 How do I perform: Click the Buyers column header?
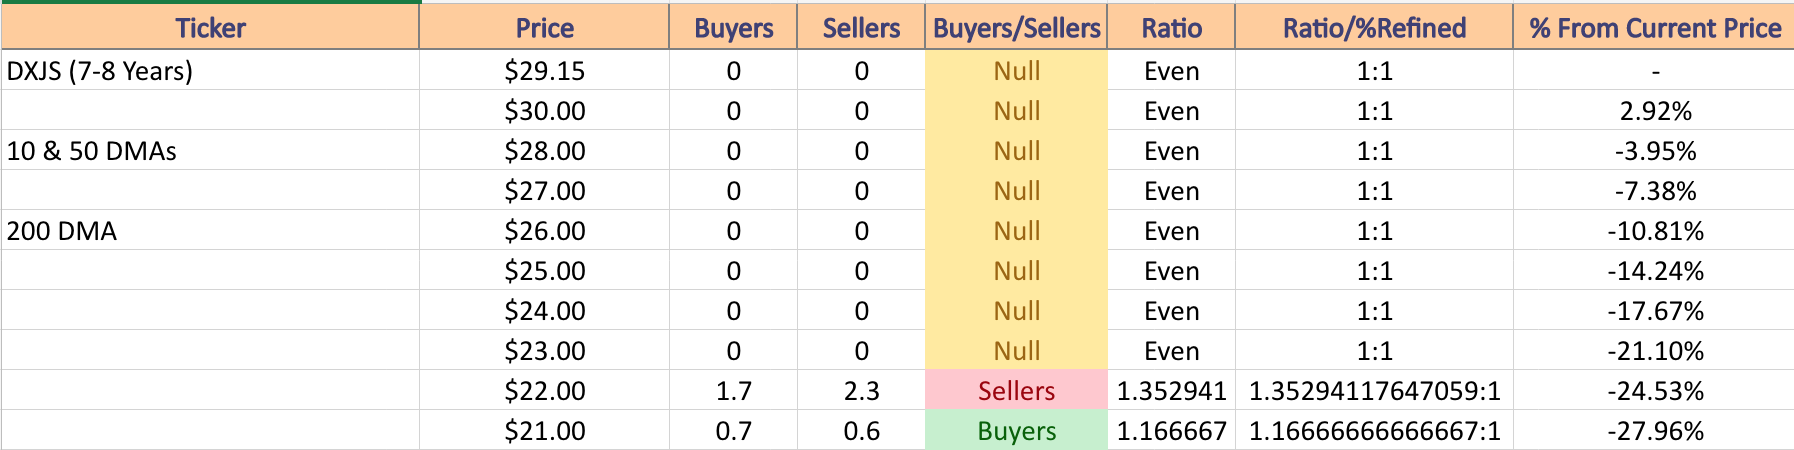(733, 28)
